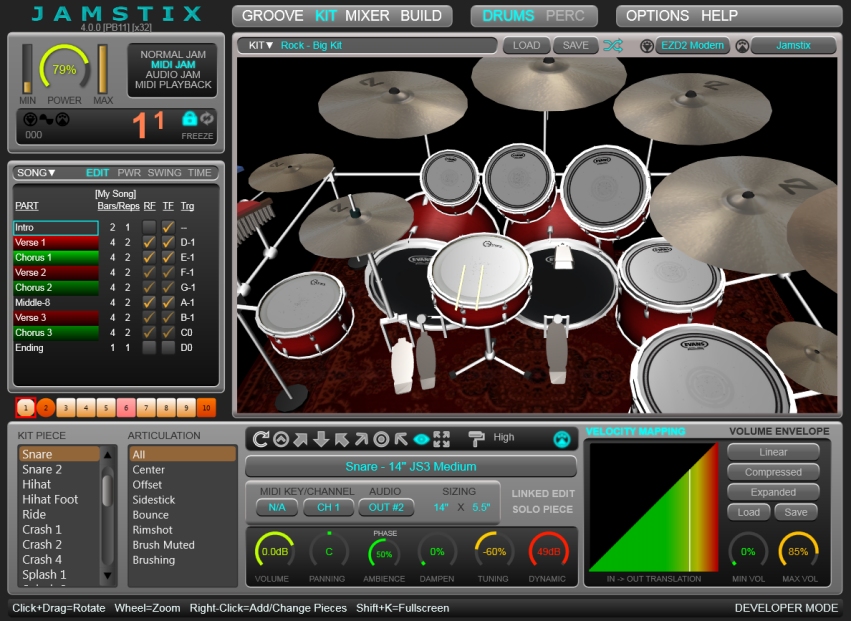Open the CH 1 channel selector

[328, 507]
